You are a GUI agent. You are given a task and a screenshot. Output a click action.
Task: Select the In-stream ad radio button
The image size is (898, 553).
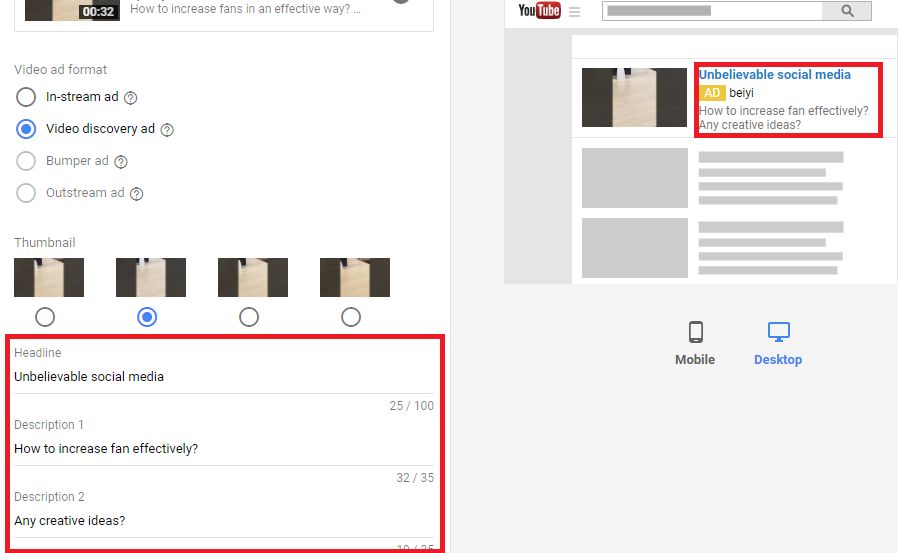click(26, 97)
